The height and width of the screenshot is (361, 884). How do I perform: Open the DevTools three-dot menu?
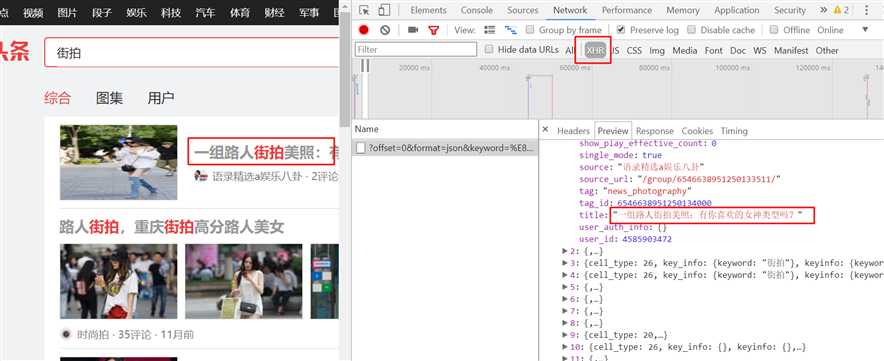tap(867, 10)
